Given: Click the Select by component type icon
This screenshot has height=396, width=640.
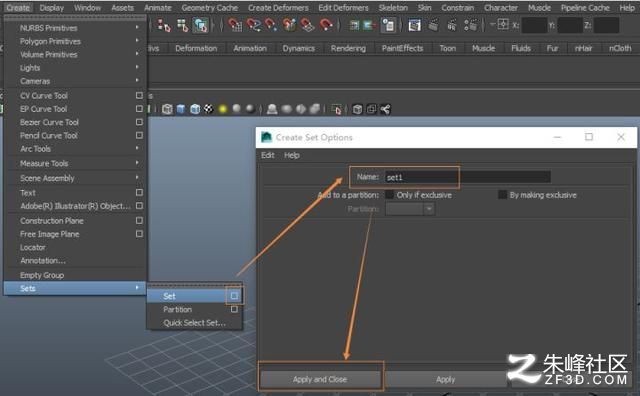Looking at the screenshot, I should (200, 25).
